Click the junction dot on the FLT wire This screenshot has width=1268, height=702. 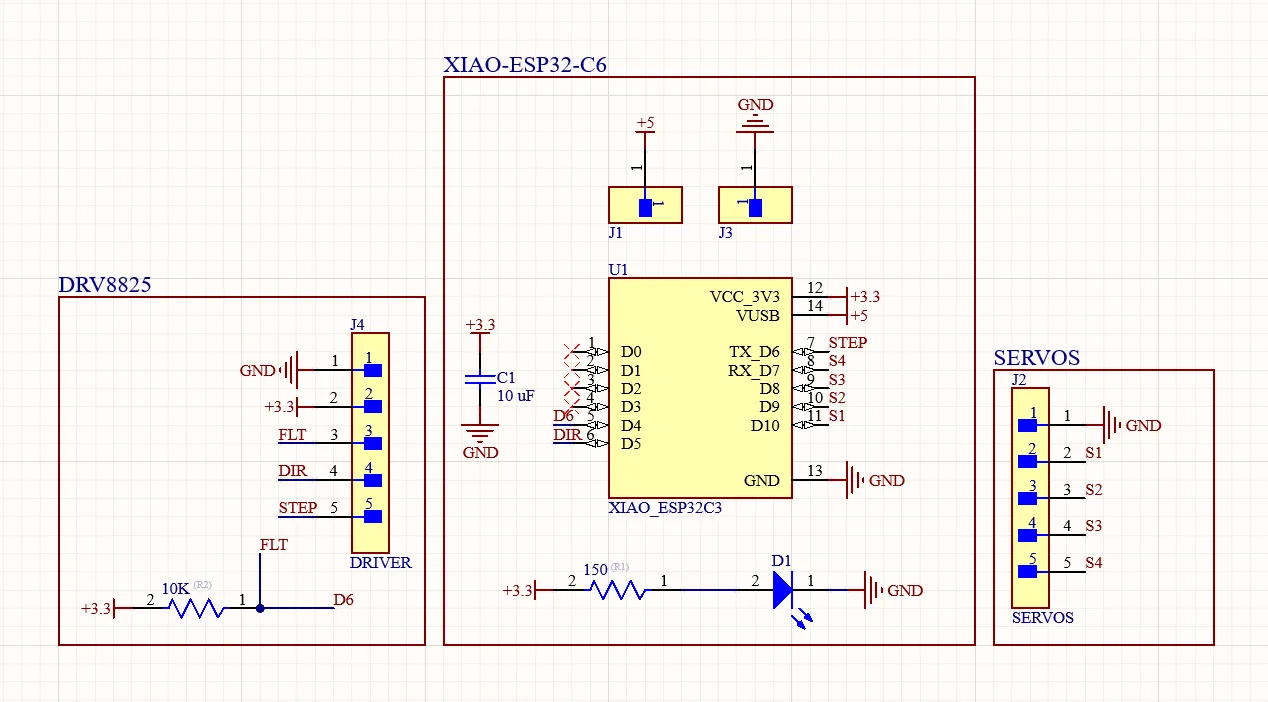(x=260, y=607)
